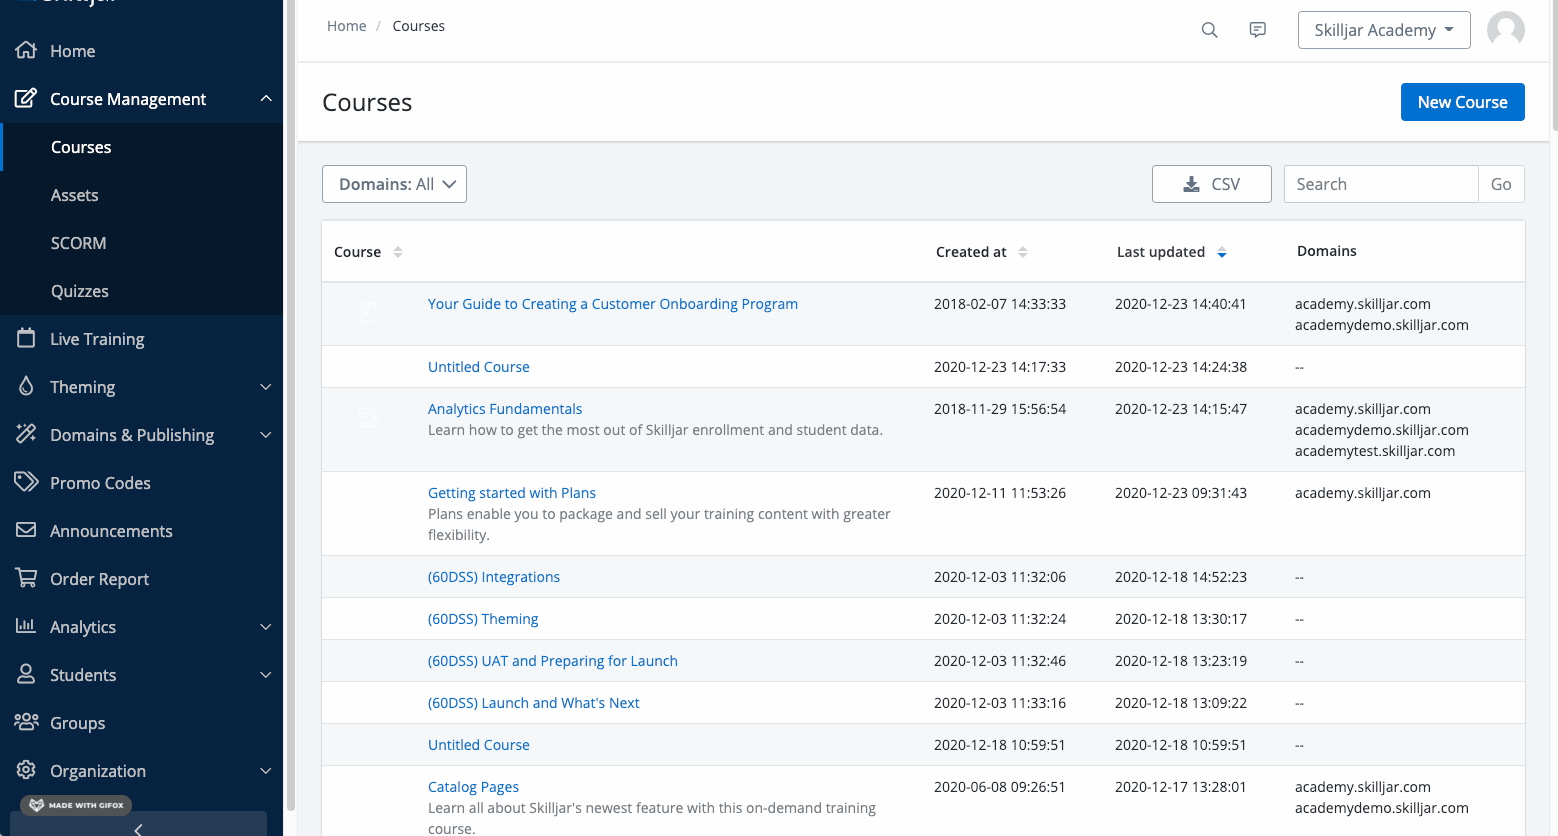Click the New Course button

pyautogui.click(x=1462, y=102)
